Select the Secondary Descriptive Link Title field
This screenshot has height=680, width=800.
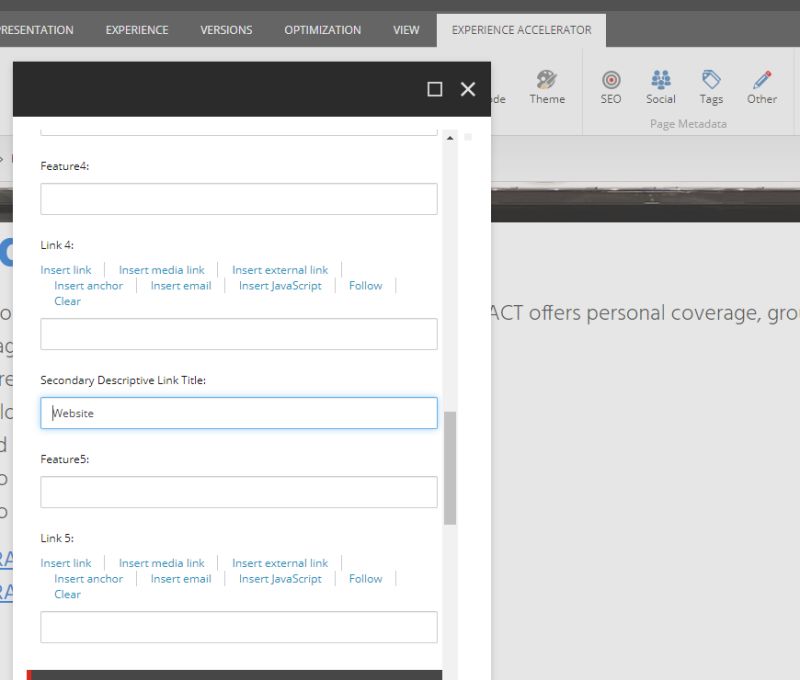pos(238,413)
